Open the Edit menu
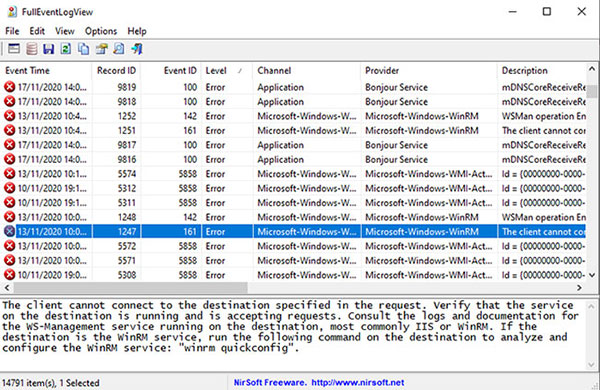 pos(37,31)
